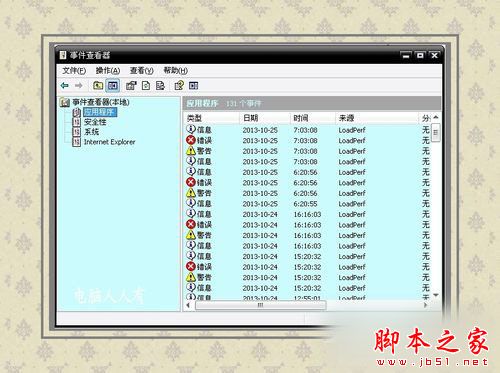Click the horizontal scrollbar left arrow
Viewport: 500px width, 373px height.
tap(189, 305)
